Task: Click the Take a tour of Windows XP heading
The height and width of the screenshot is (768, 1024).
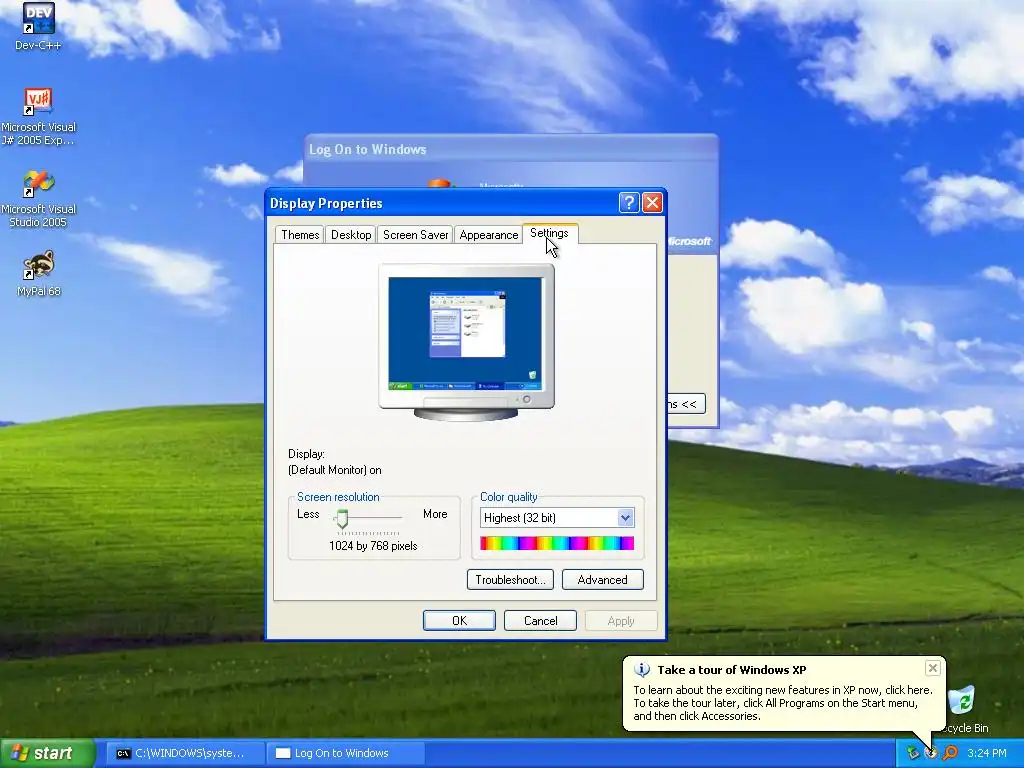Action: [x=731, y=669]
